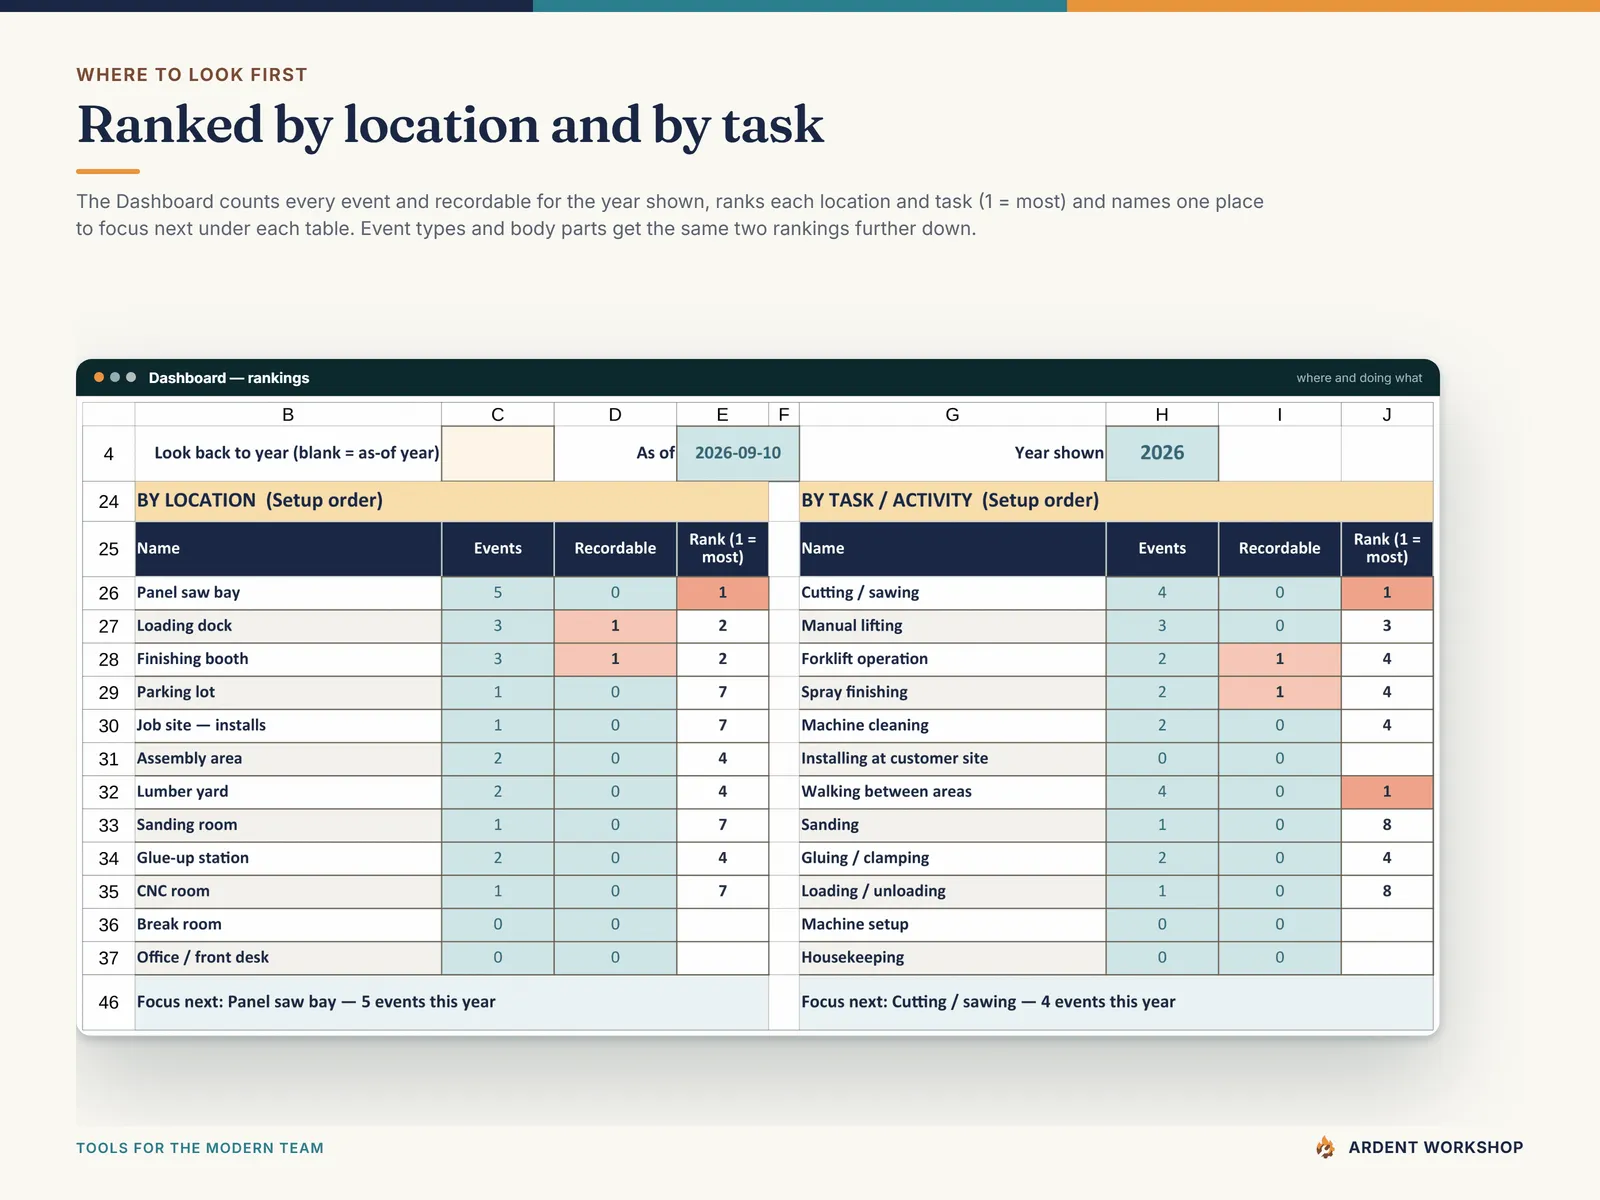This screenshot has width=1600, height=1200.
Task: Click the task table Recordable header
Action: click(1279, 548)
